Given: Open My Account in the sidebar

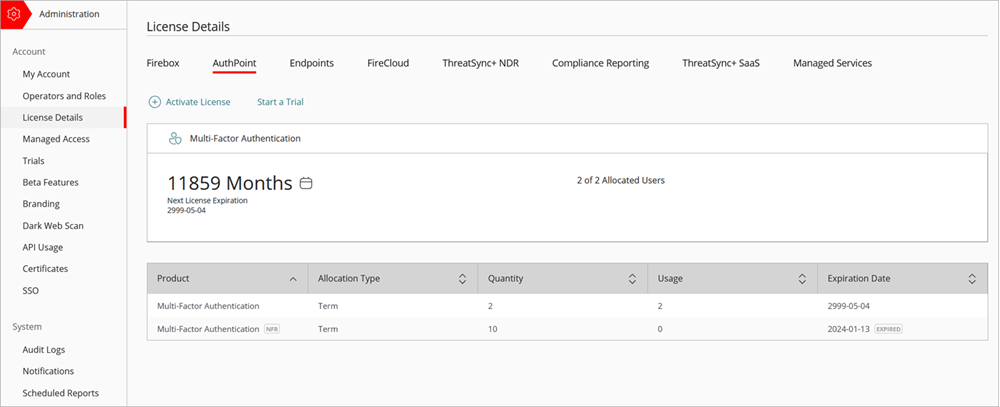Looking at the screenshot, I should 47,74.
